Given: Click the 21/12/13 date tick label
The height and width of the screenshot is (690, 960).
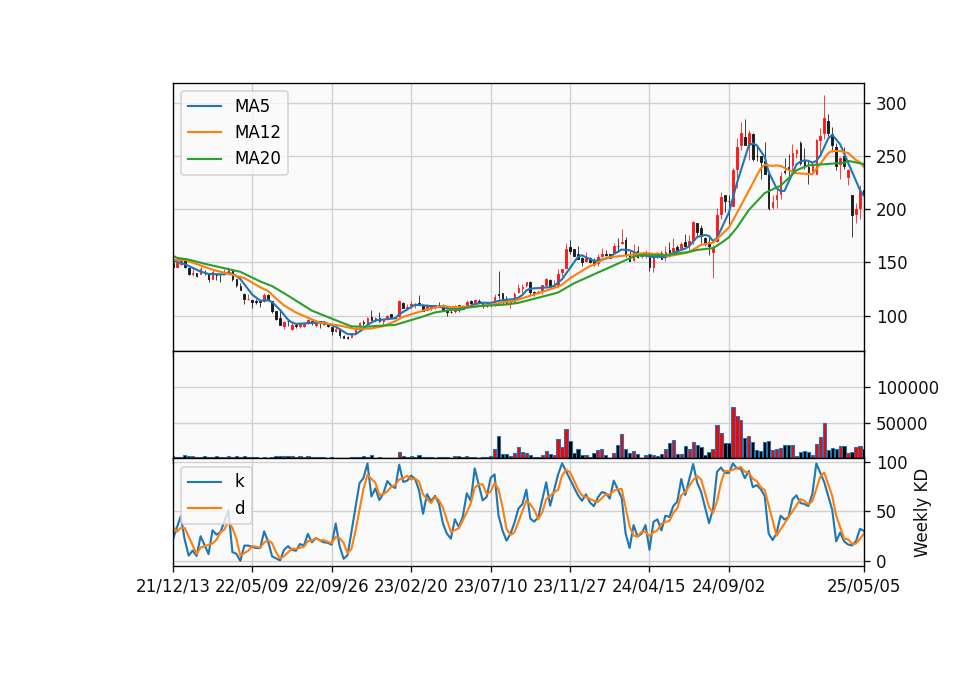Looking at the screenshot, I should [173, 586].
